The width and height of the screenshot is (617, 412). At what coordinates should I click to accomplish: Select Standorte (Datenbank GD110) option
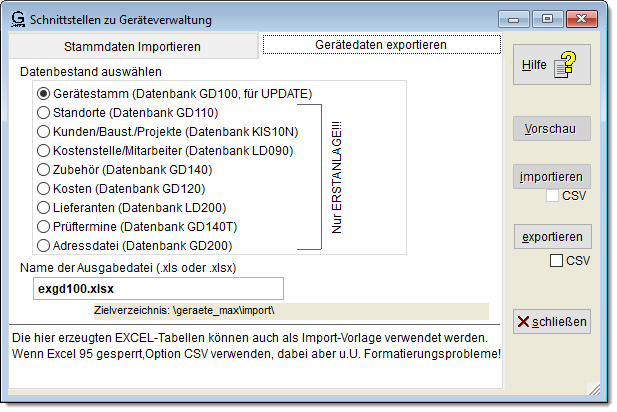tap(43, 112)
